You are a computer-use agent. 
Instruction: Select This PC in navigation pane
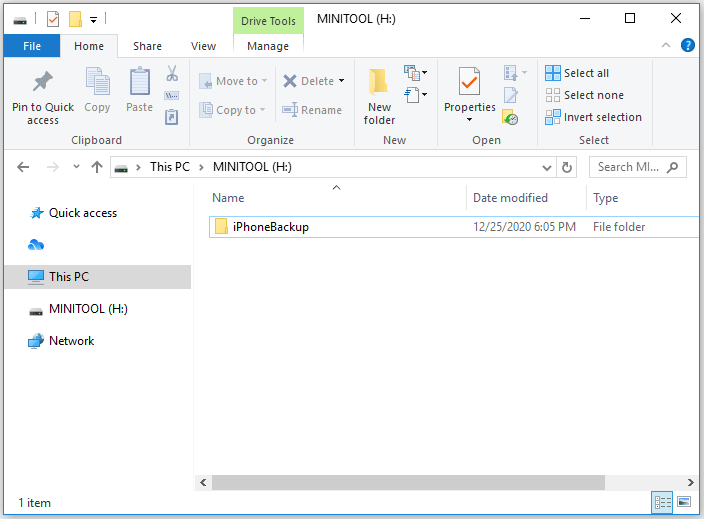[x=97, y=277]
